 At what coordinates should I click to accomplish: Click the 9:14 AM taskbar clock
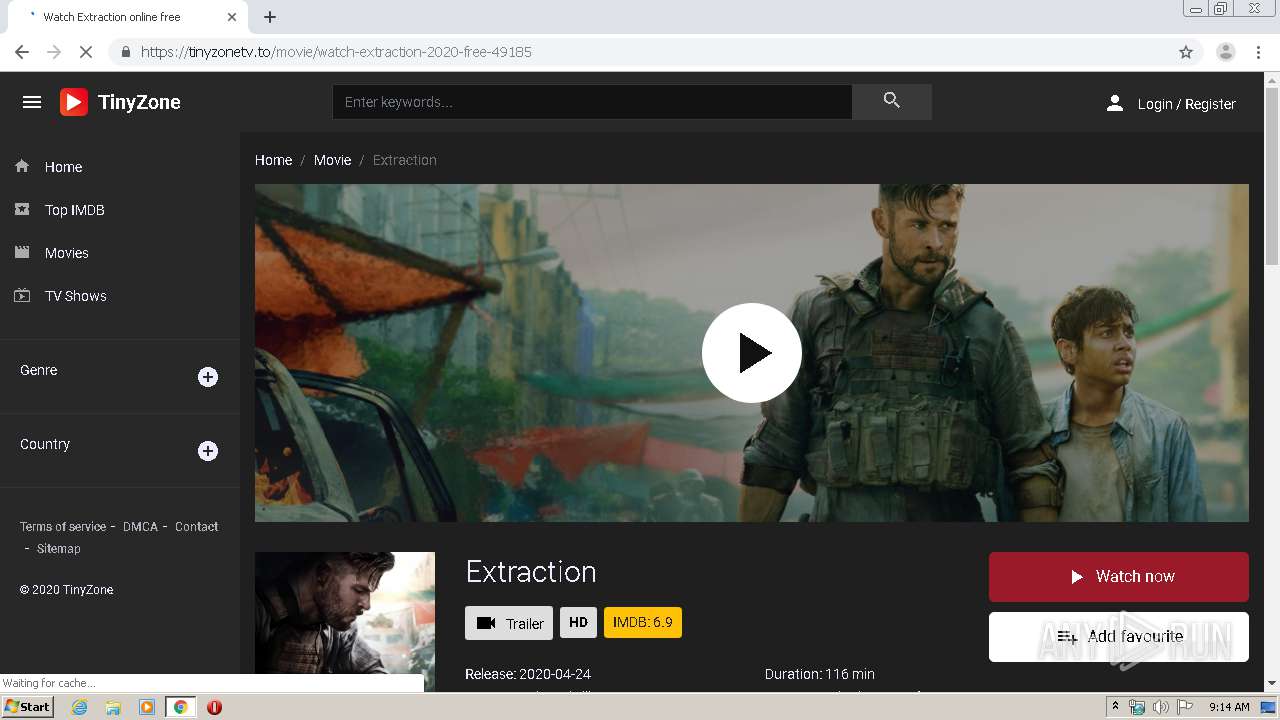coord(1229,707)
